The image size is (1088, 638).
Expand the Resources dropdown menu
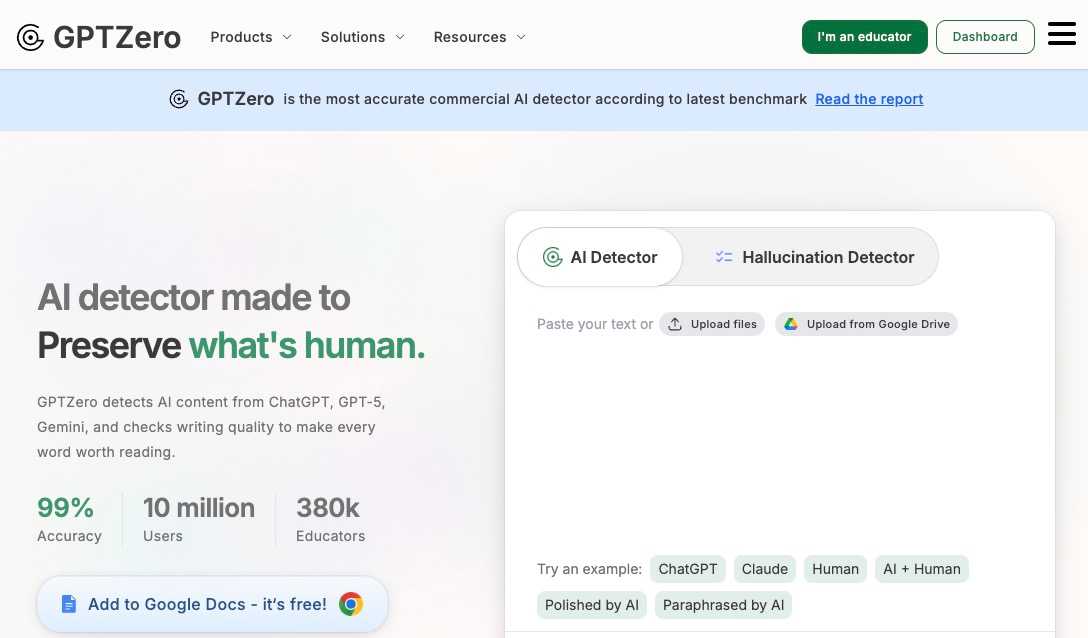[x=479, y=37]
